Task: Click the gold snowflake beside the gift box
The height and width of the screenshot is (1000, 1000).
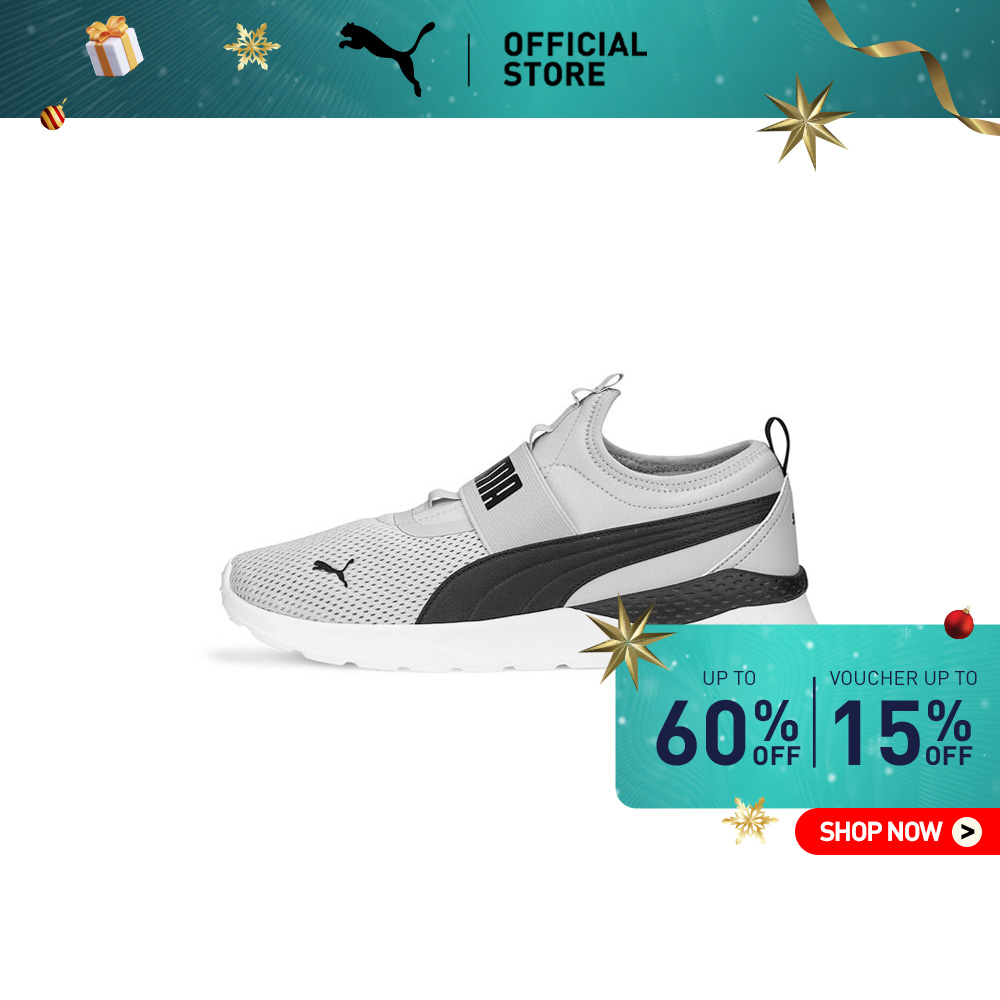Action: click(x=251, y=46)
